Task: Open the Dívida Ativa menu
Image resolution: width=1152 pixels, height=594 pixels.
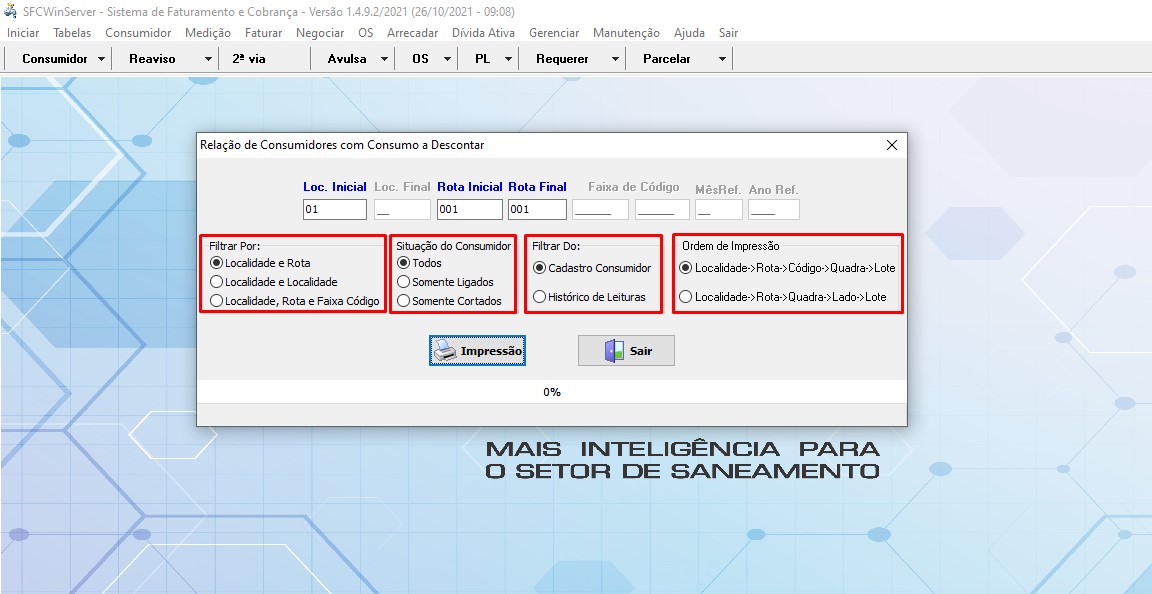Action: (483, 33)
